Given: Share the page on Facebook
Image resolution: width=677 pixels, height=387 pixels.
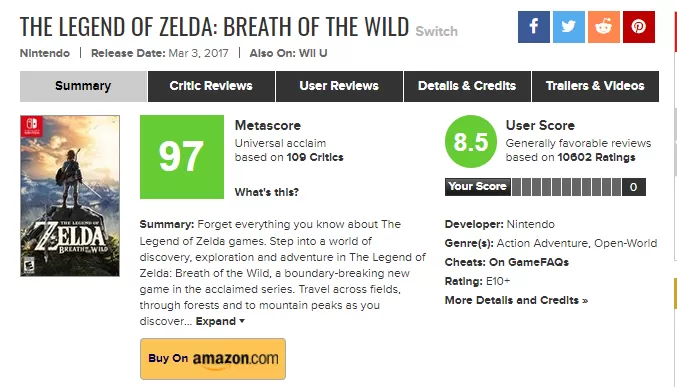Looking at the screenshot, I should pos(534,27).
